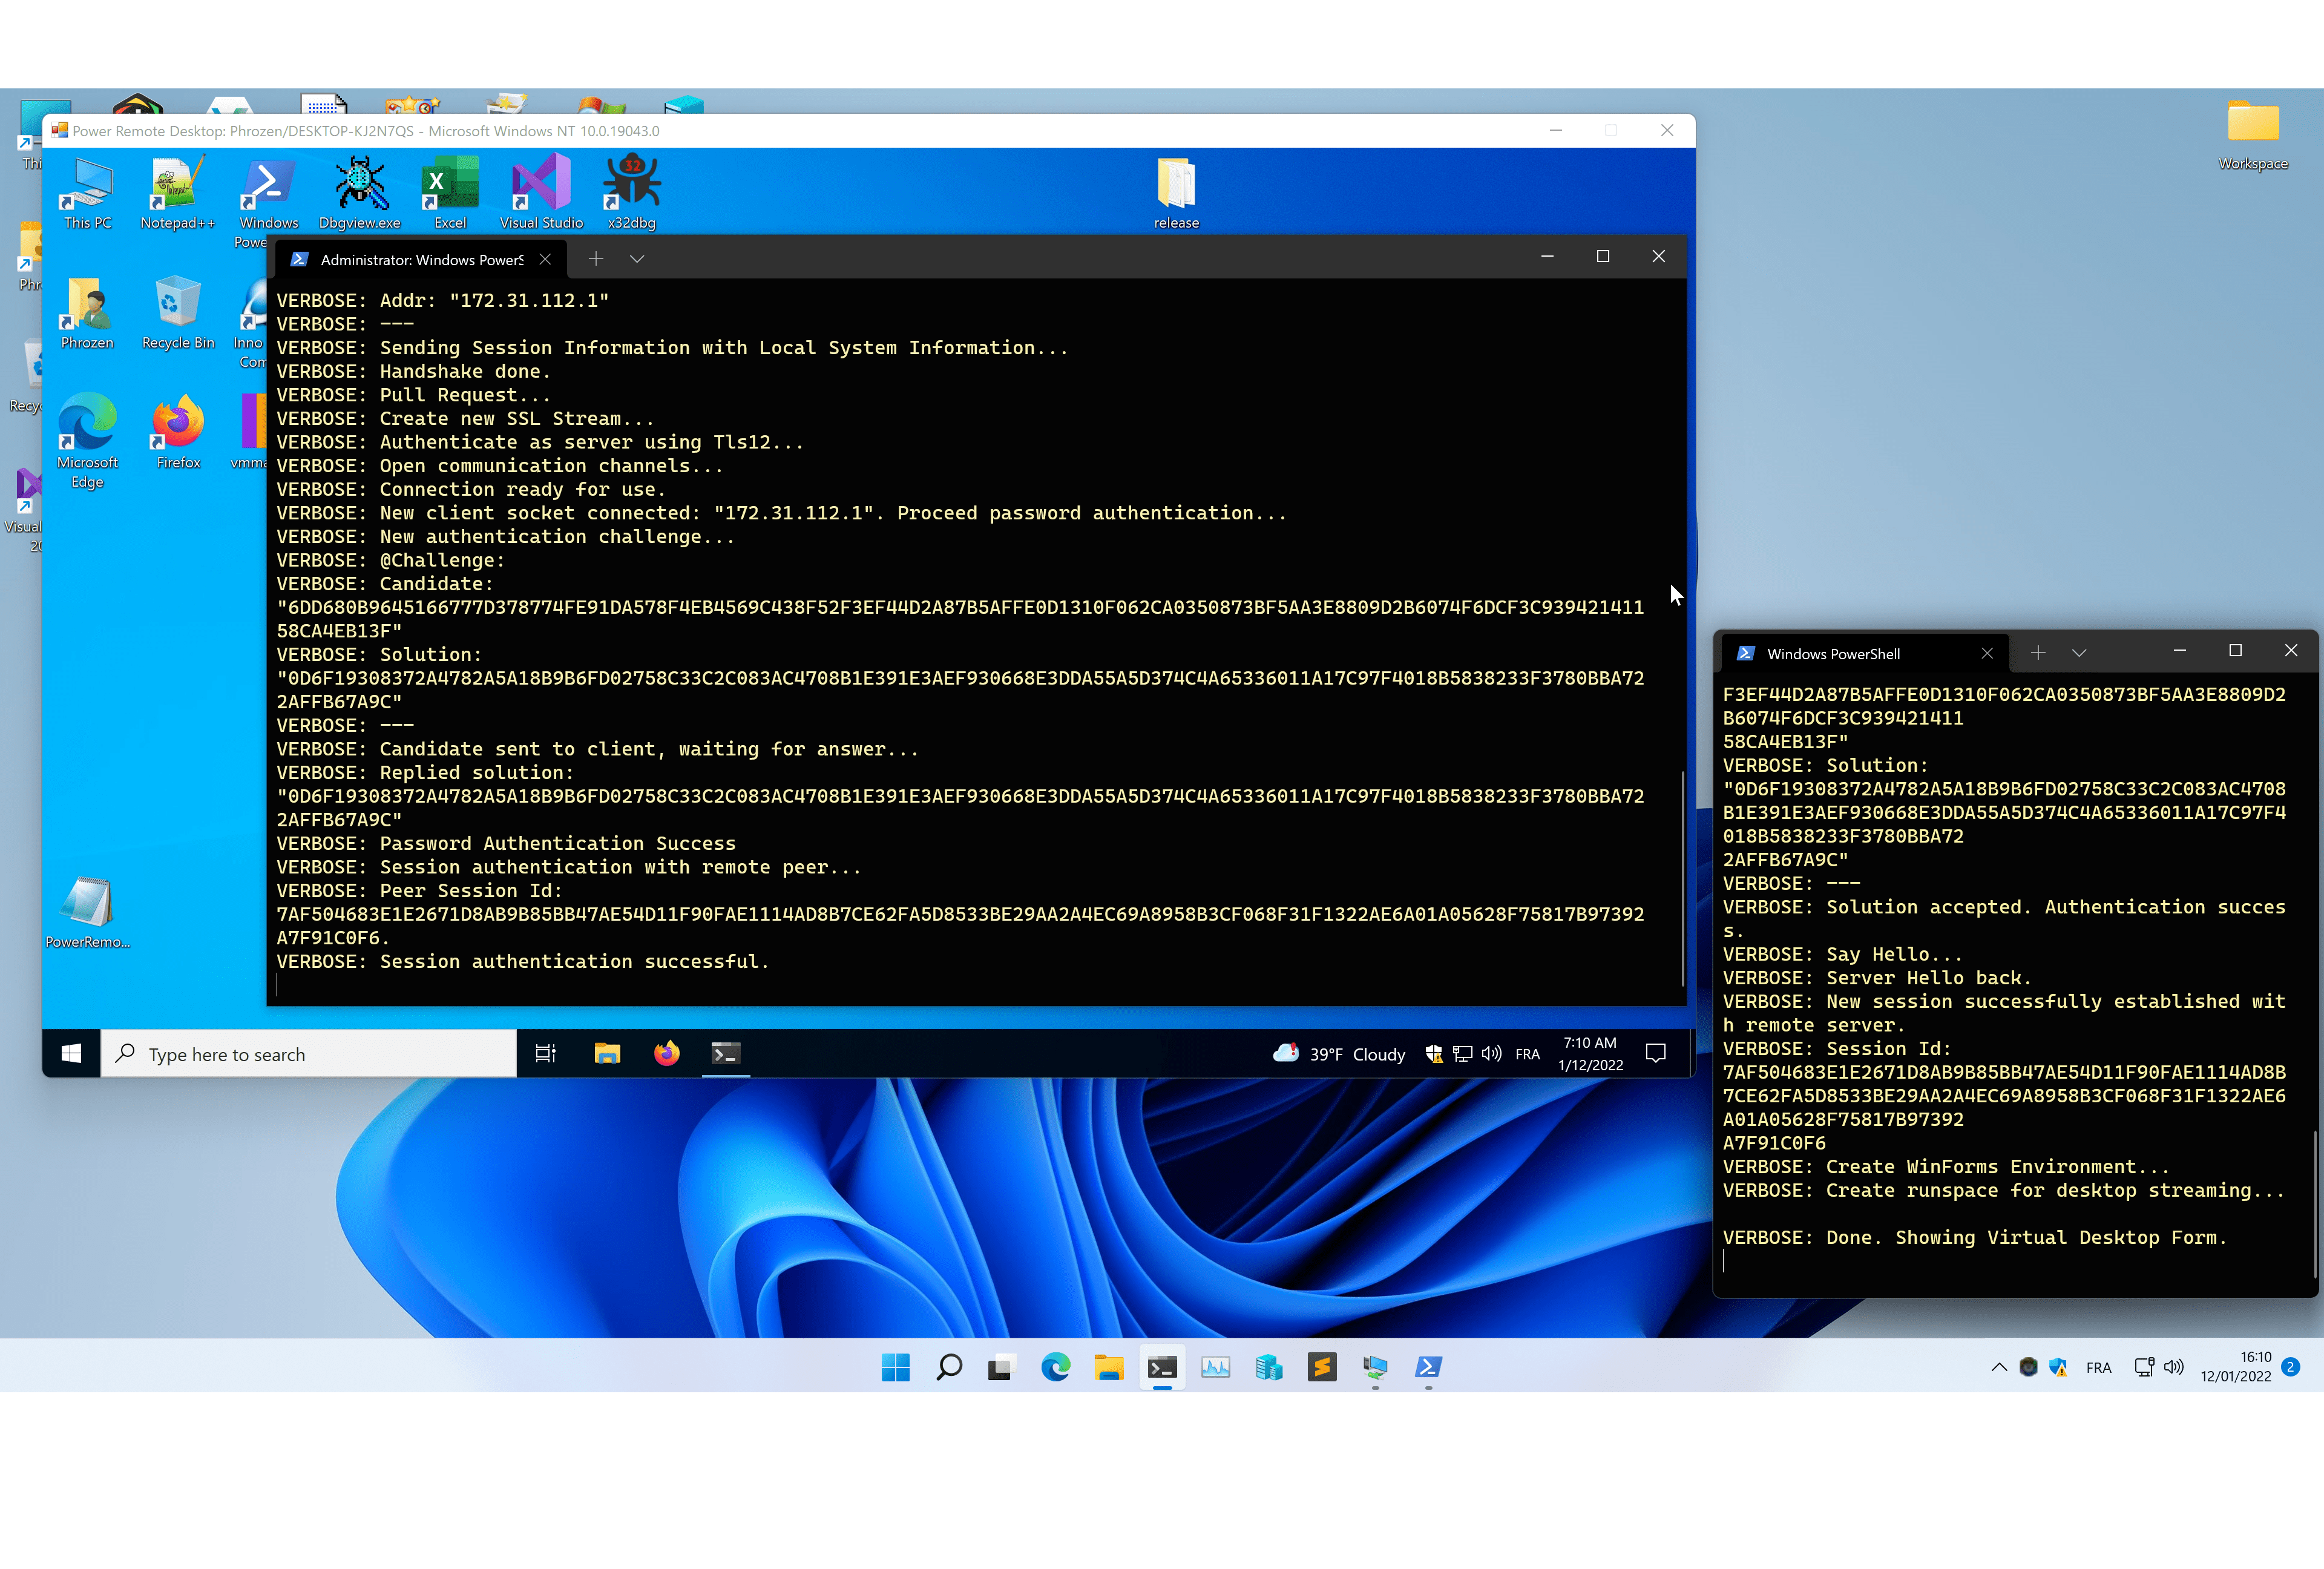Open performance monitor icon on host taskbar
The width and height of the screenshot is (2324, 1569).
[1215, 1367]
